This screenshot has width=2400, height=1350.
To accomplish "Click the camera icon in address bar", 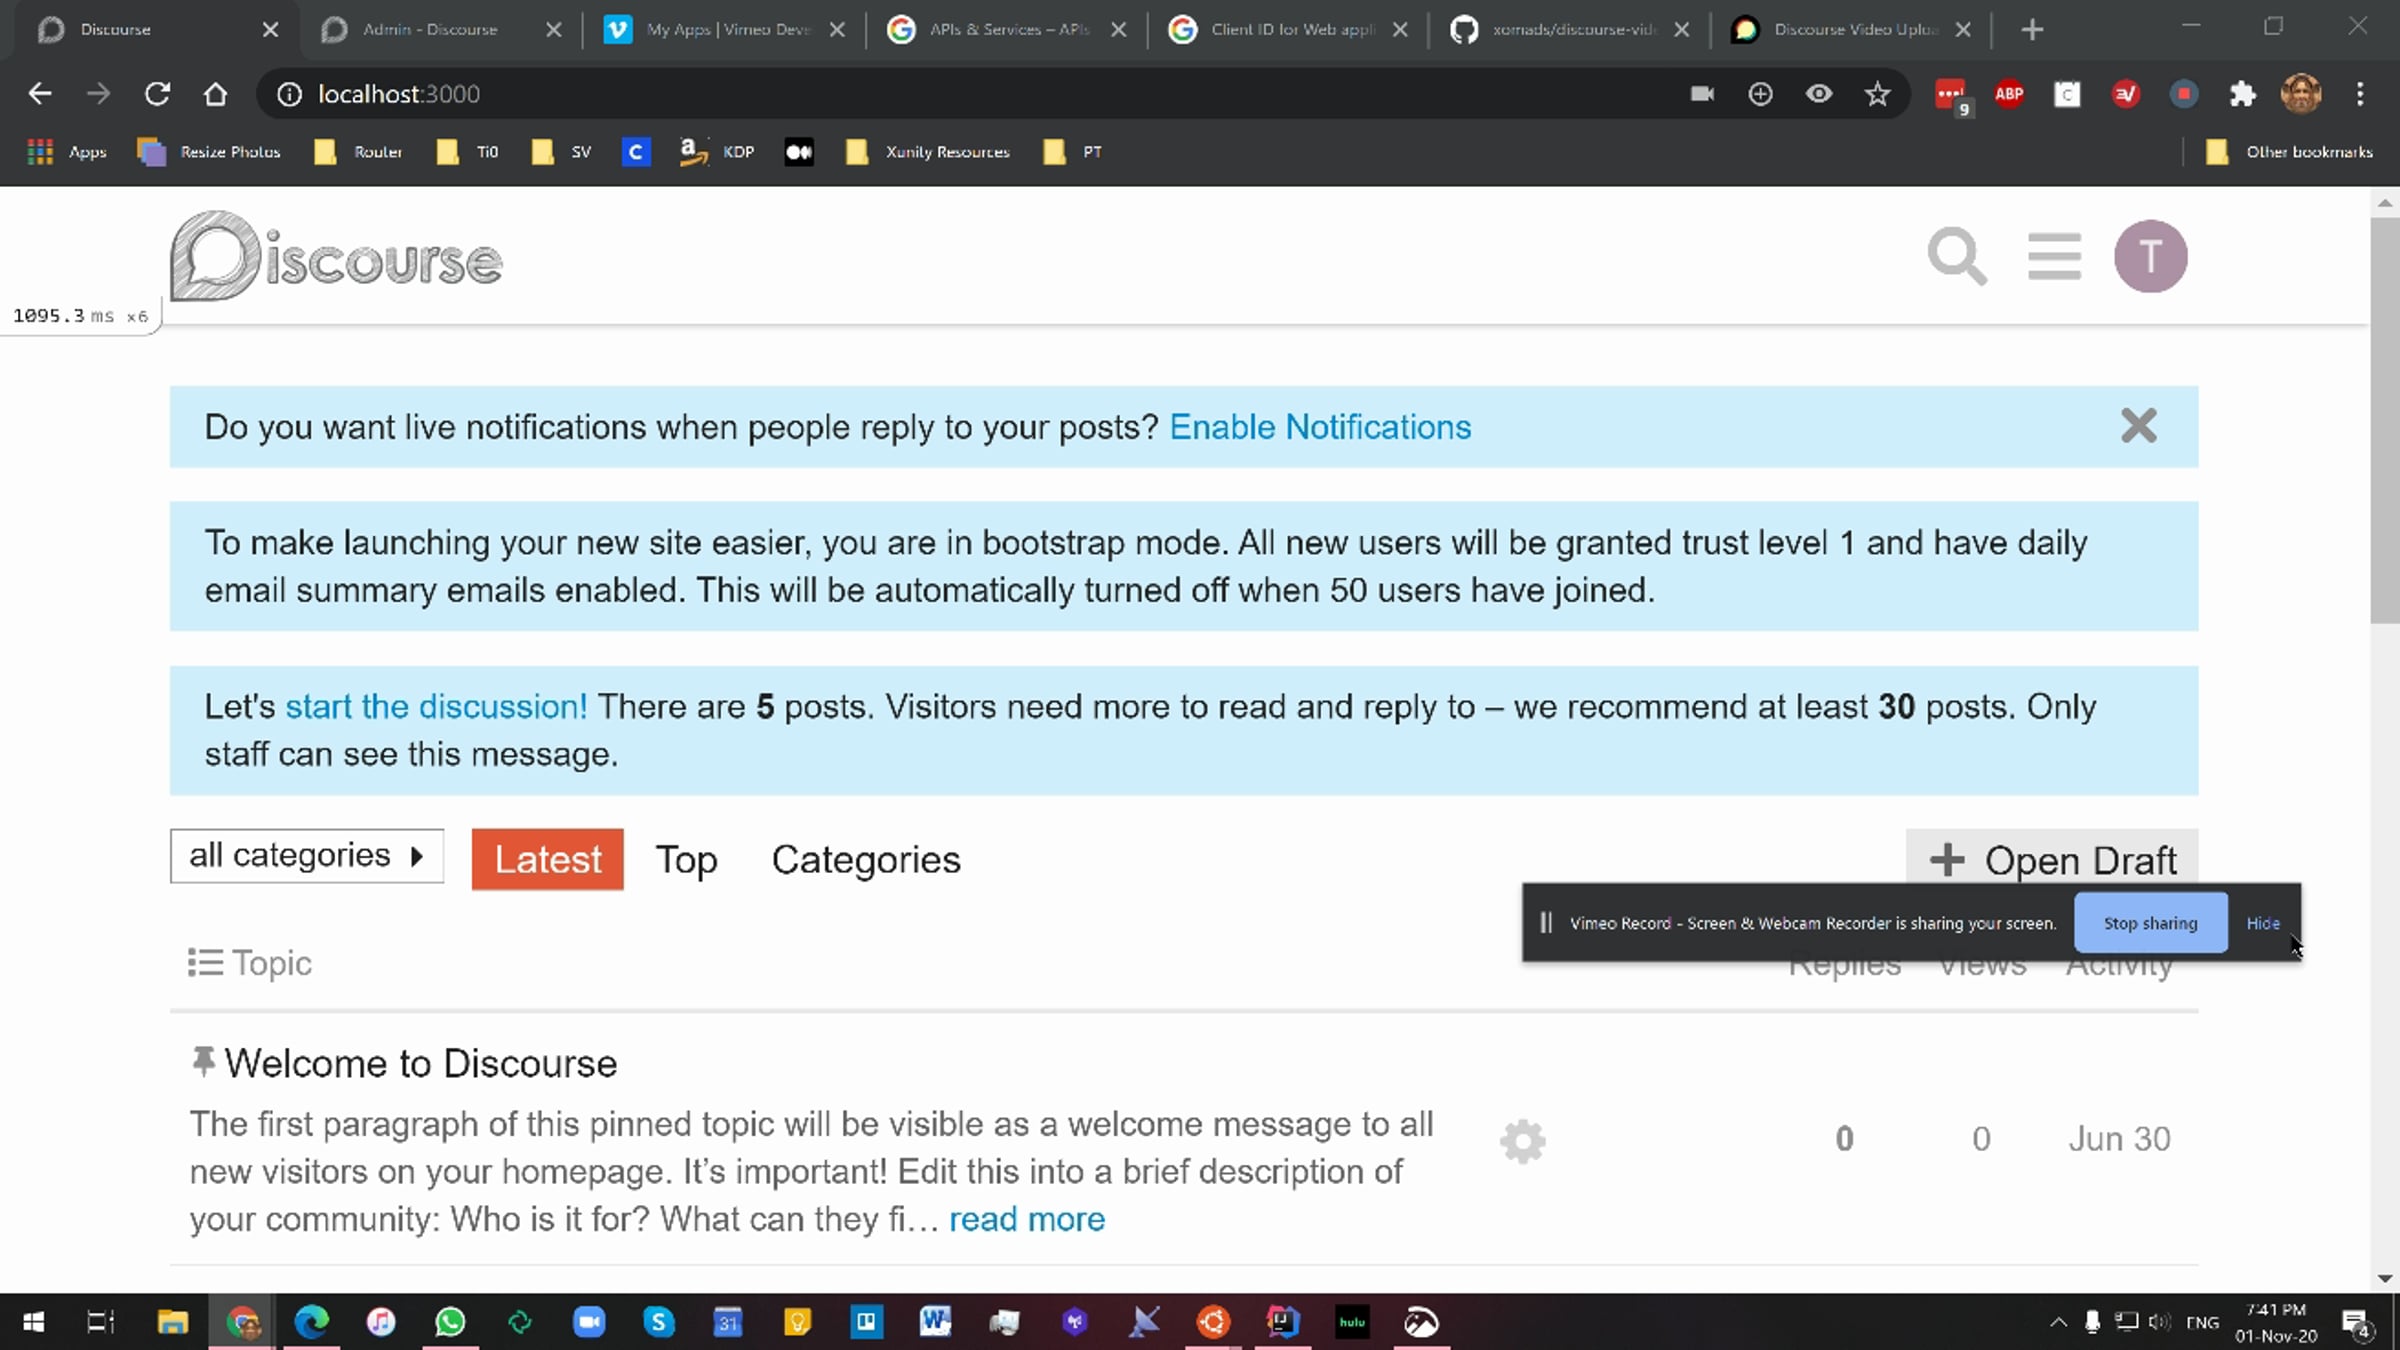I will [1702, 94].
